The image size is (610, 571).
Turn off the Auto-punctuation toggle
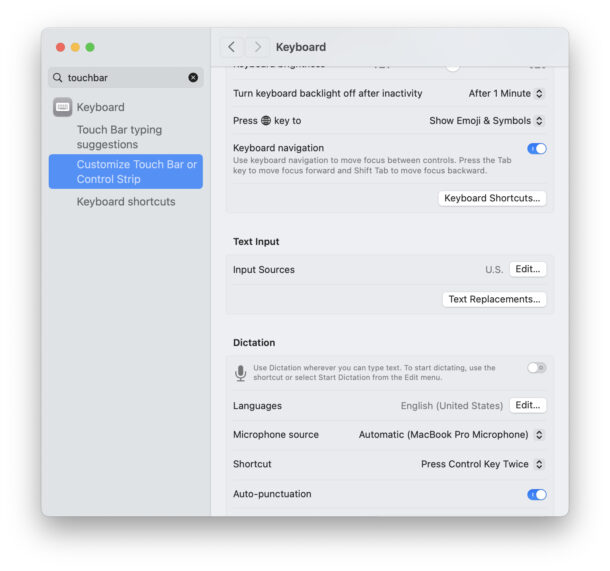(x=537, y=494)
